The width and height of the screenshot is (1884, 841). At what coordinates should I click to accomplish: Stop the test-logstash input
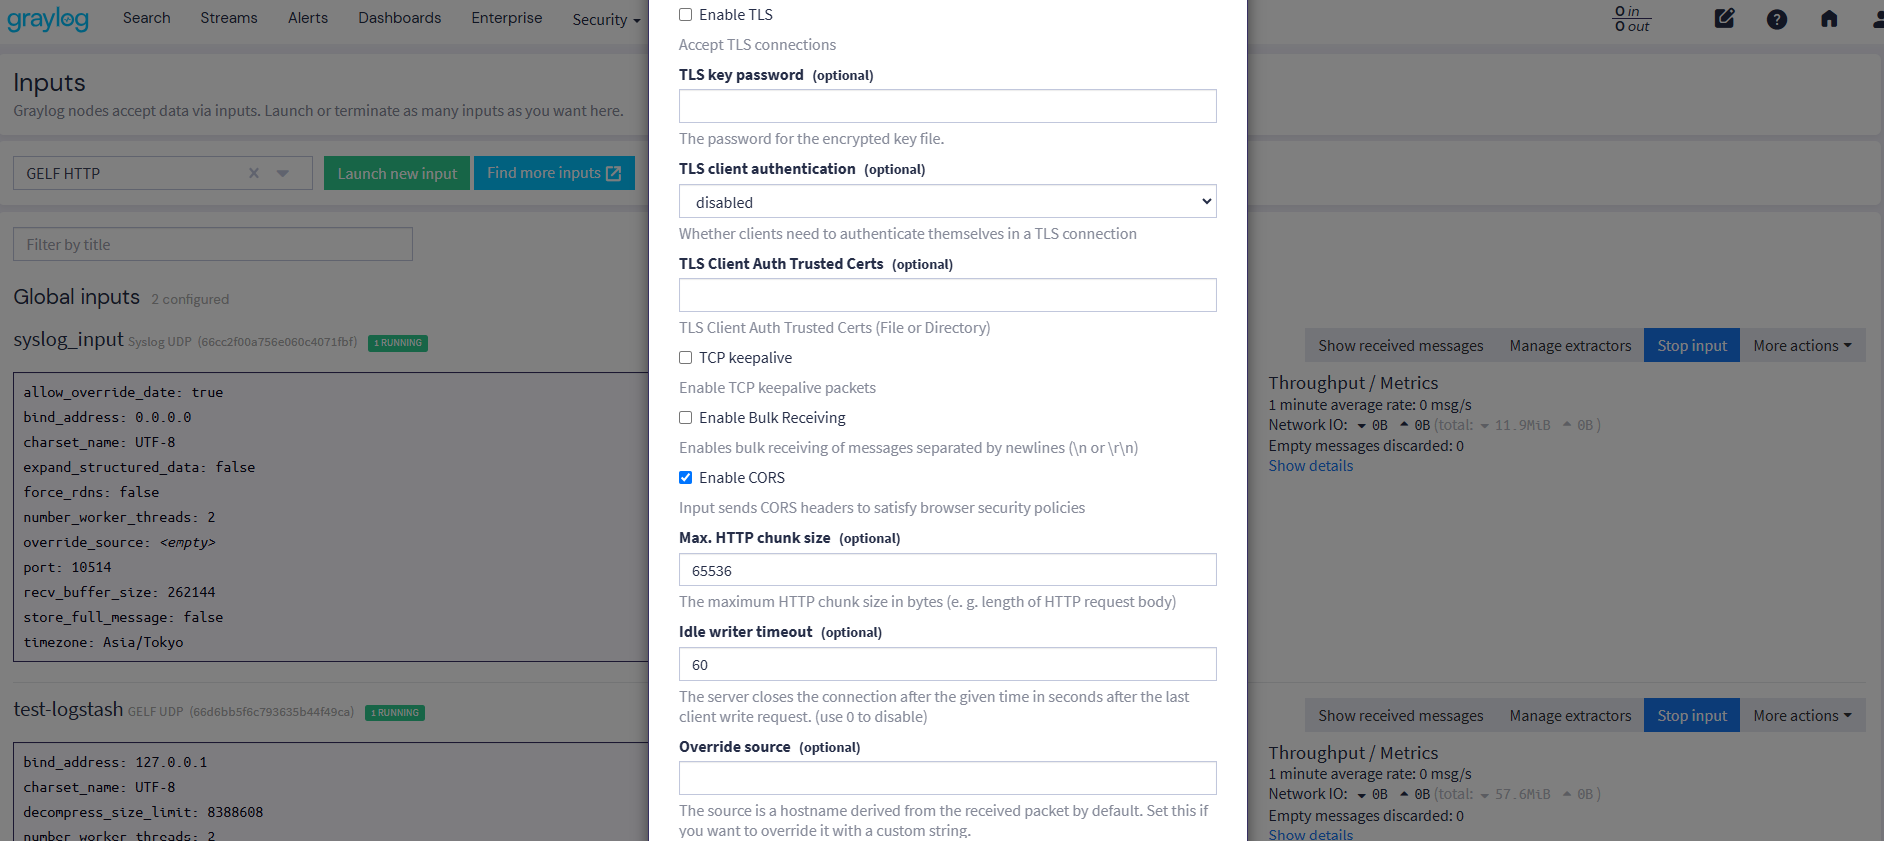click(1691, 716)
